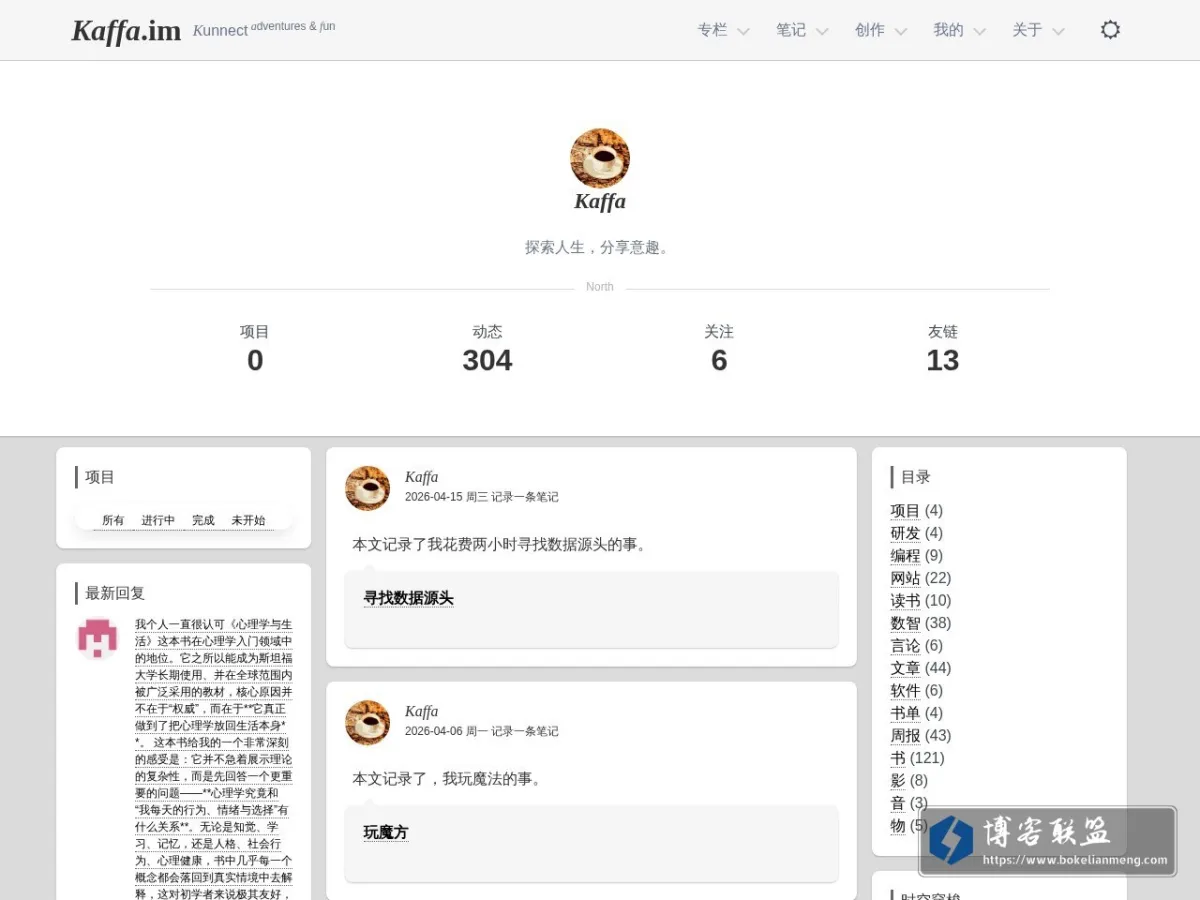The height and width of the screenshot is (900, 1200).
Task: Open the 关于 navigation menu
Action: pyautogui.click(x=1027, y=30)
